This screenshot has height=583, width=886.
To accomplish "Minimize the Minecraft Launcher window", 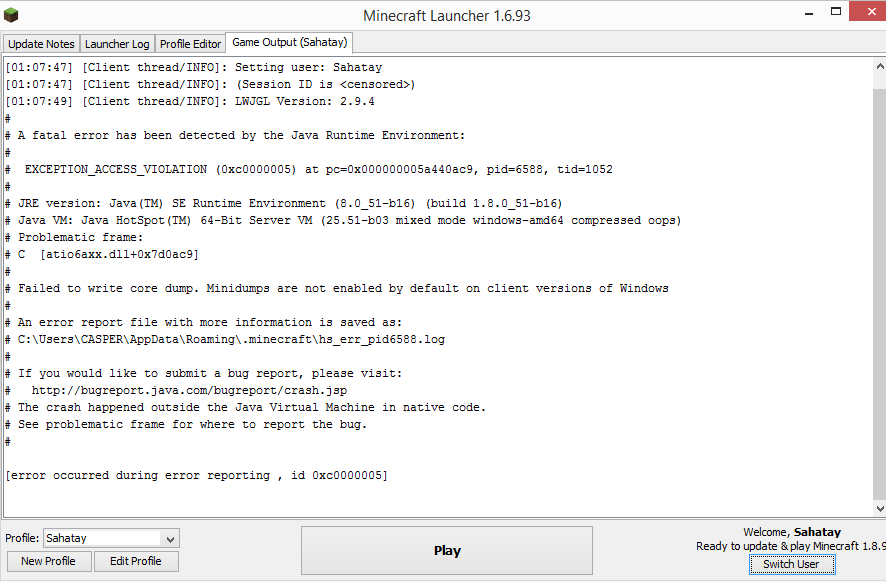I will click(809, 12).
